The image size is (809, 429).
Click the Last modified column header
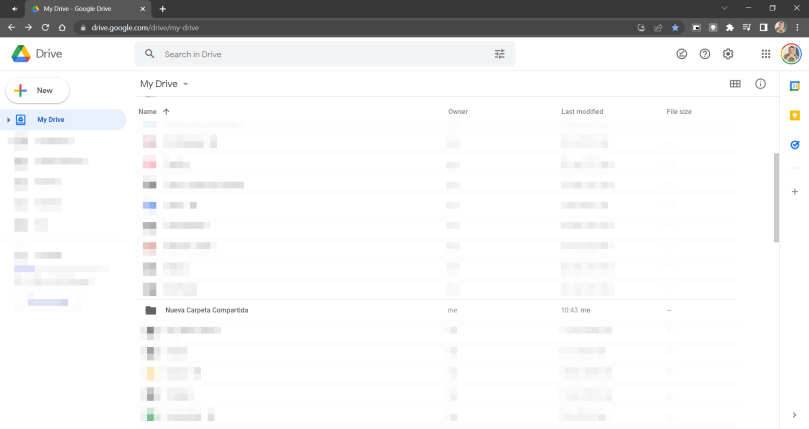pos(582,112)
